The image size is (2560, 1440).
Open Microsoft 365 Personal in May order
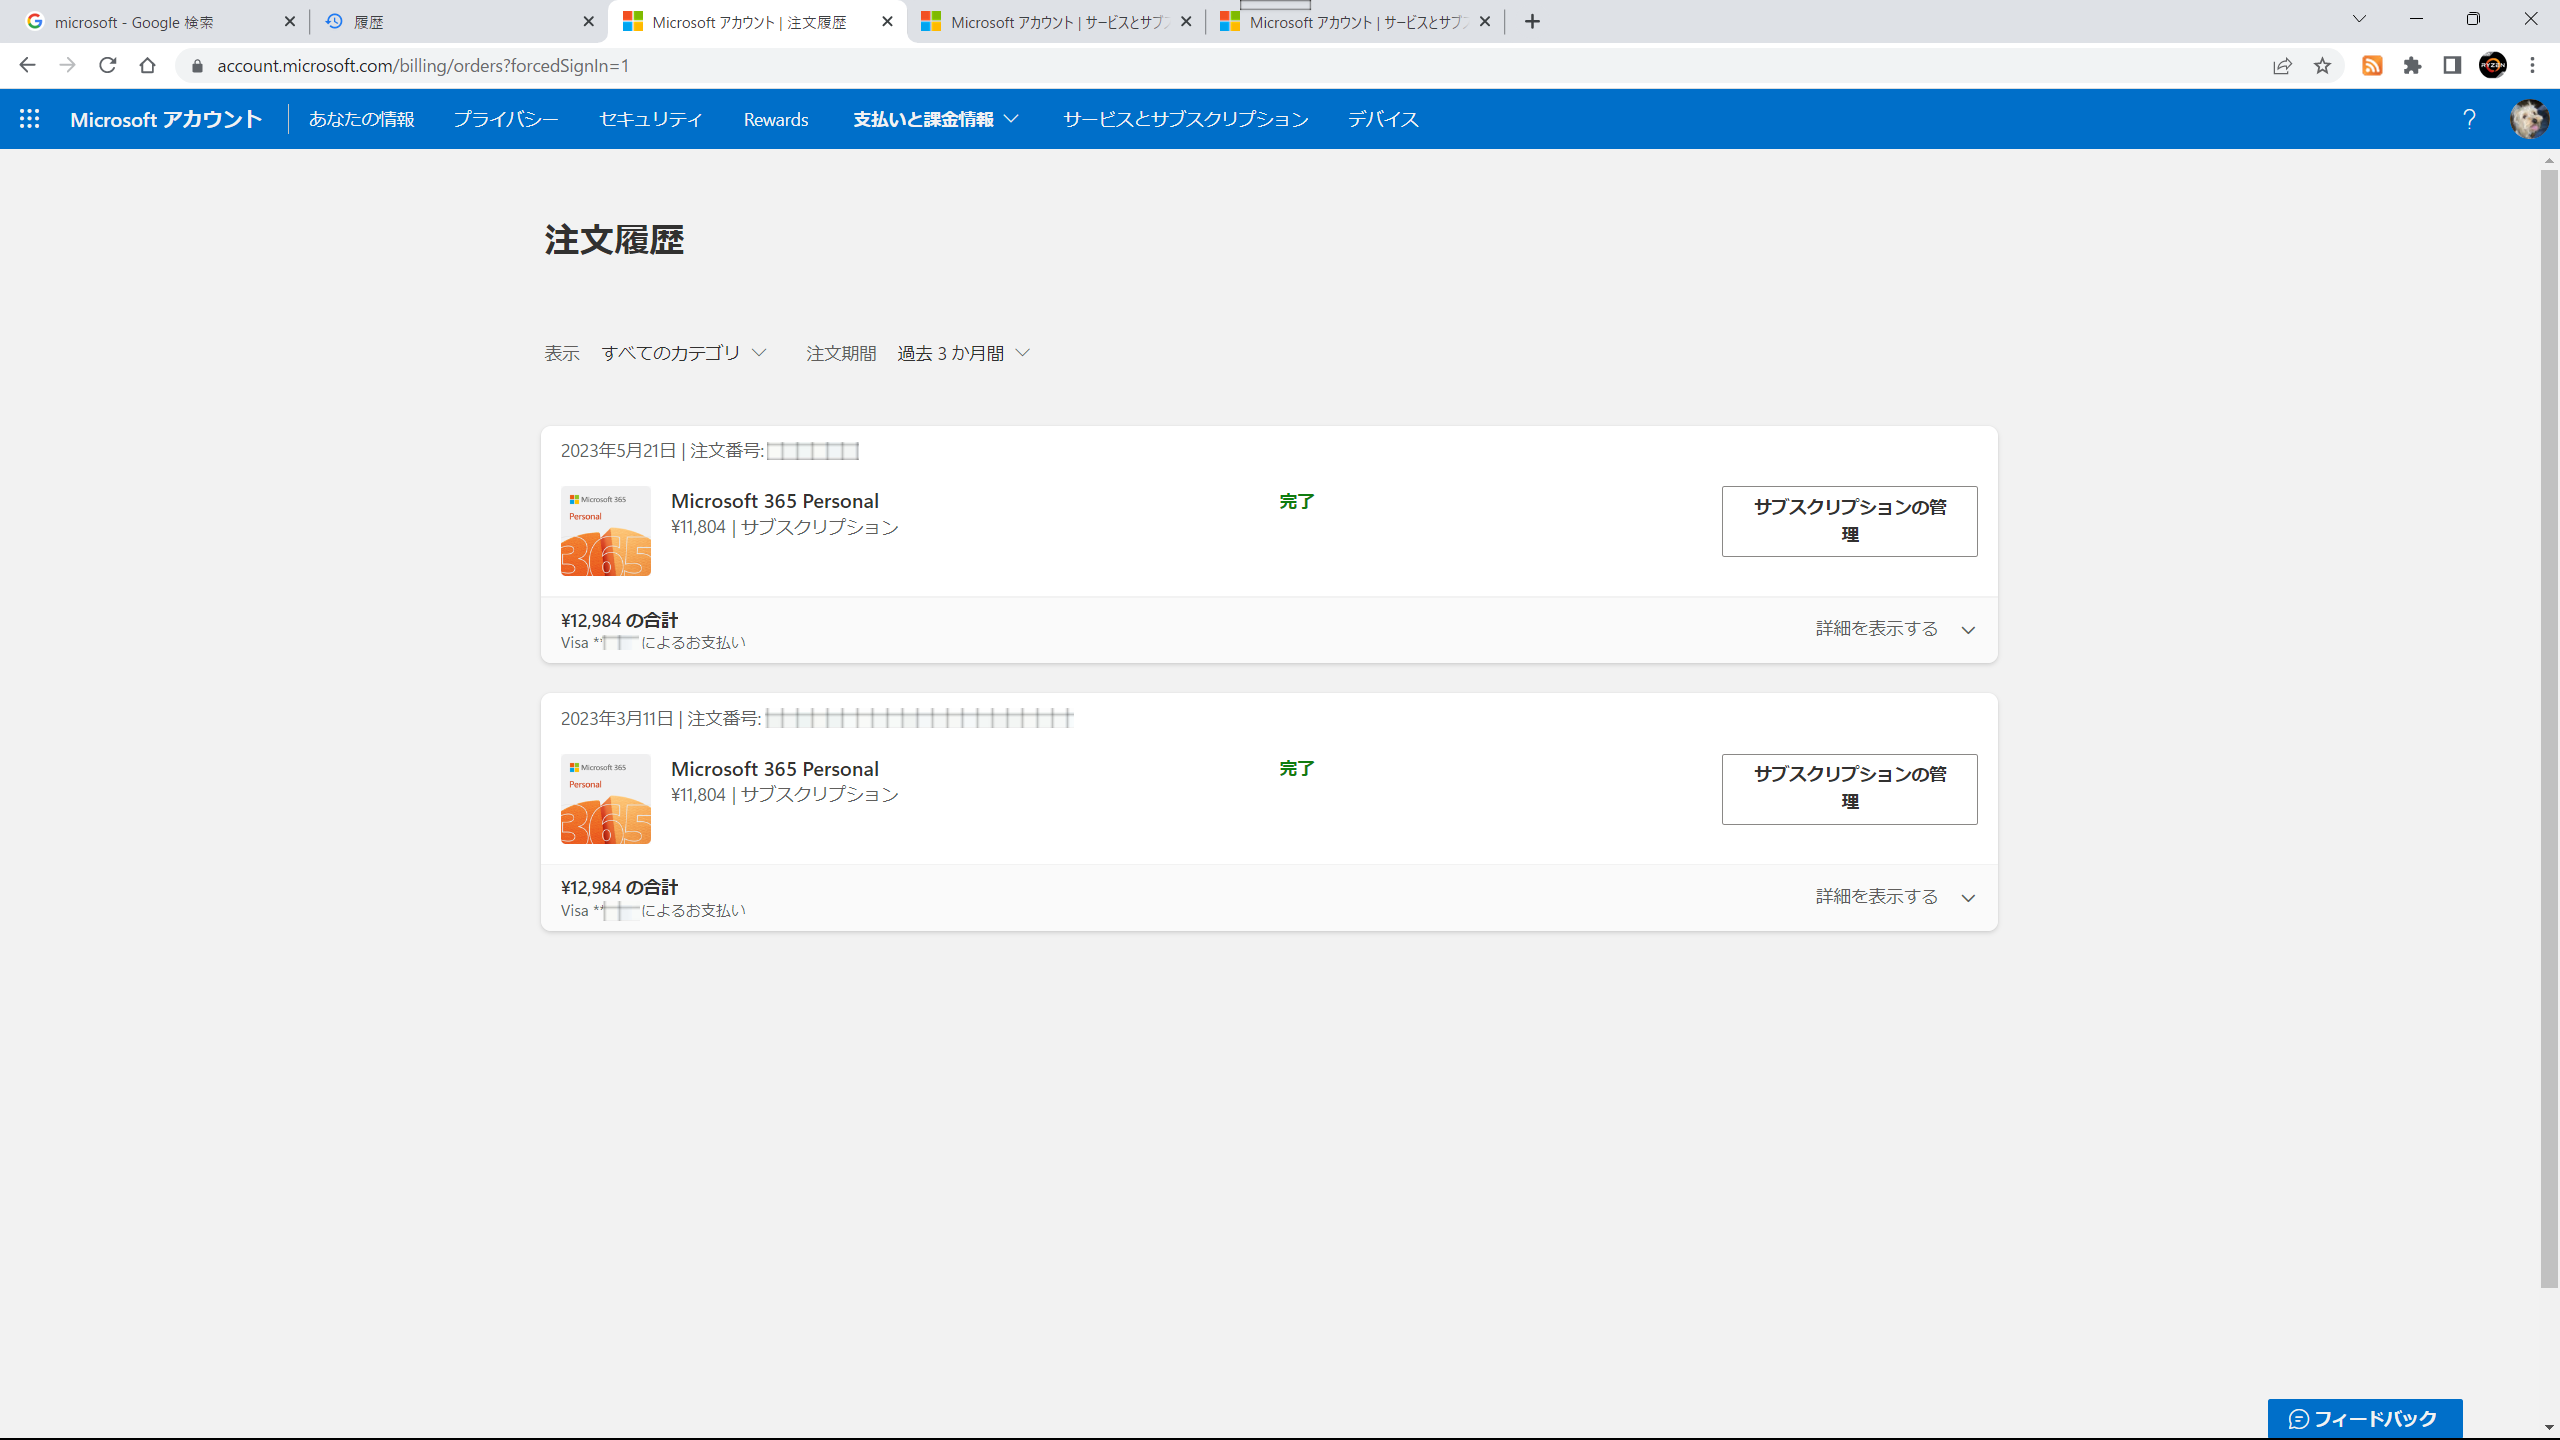(775, 501)
